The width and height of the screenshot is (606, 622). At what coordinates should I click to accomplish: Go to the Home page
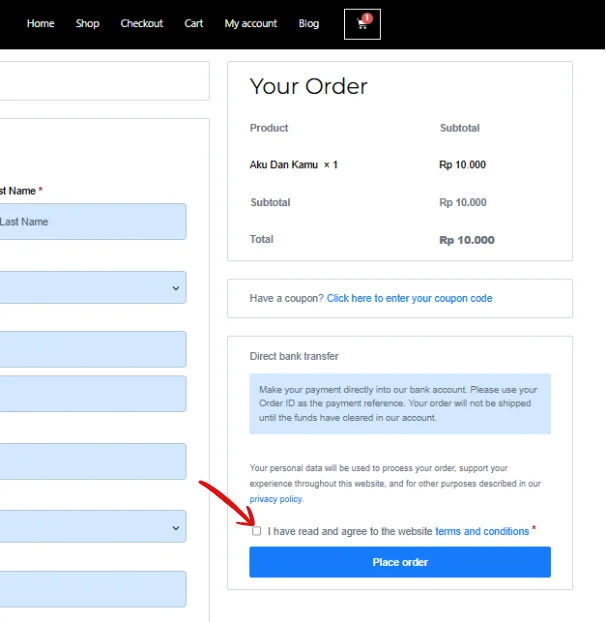[40, 23]
